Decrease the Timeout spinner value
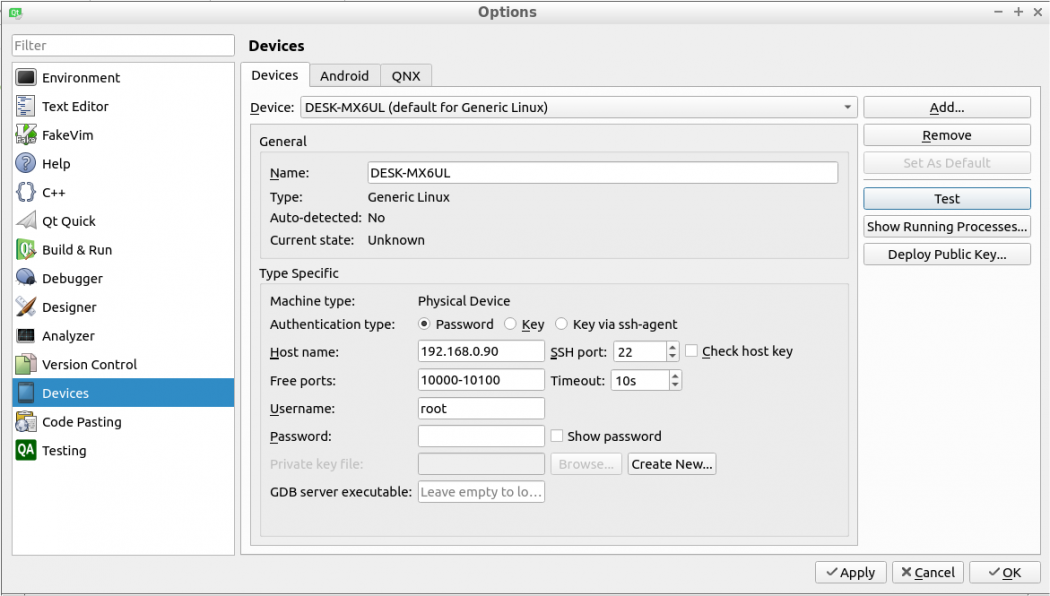 click(674, 385)
